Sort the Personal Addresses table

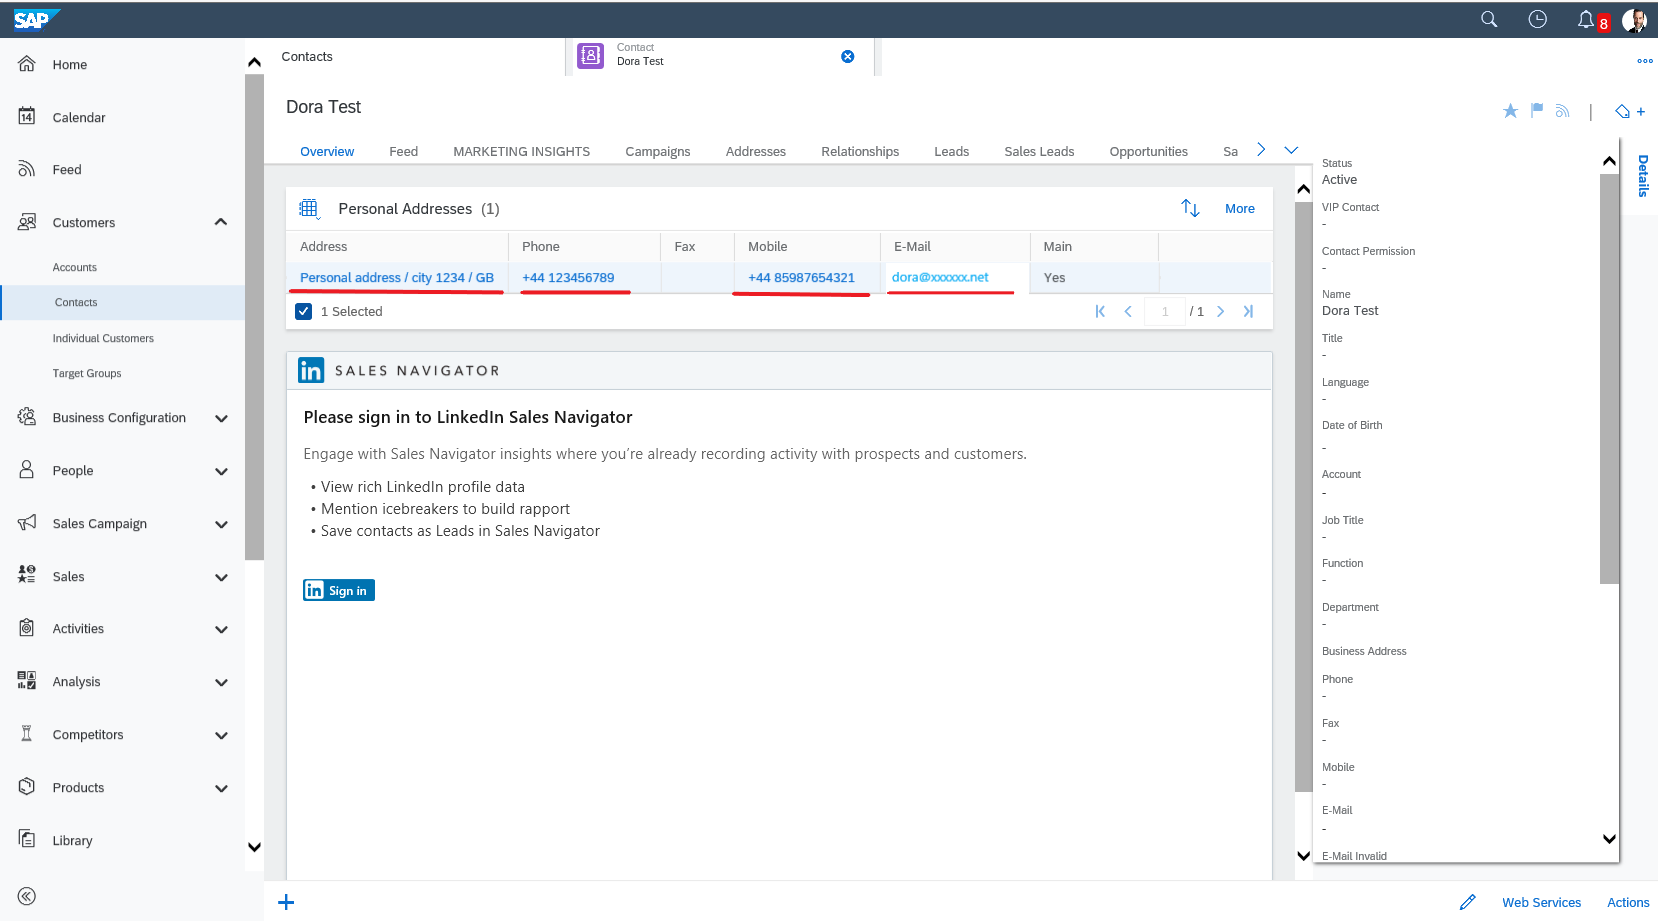click(x=1190, y=208)
